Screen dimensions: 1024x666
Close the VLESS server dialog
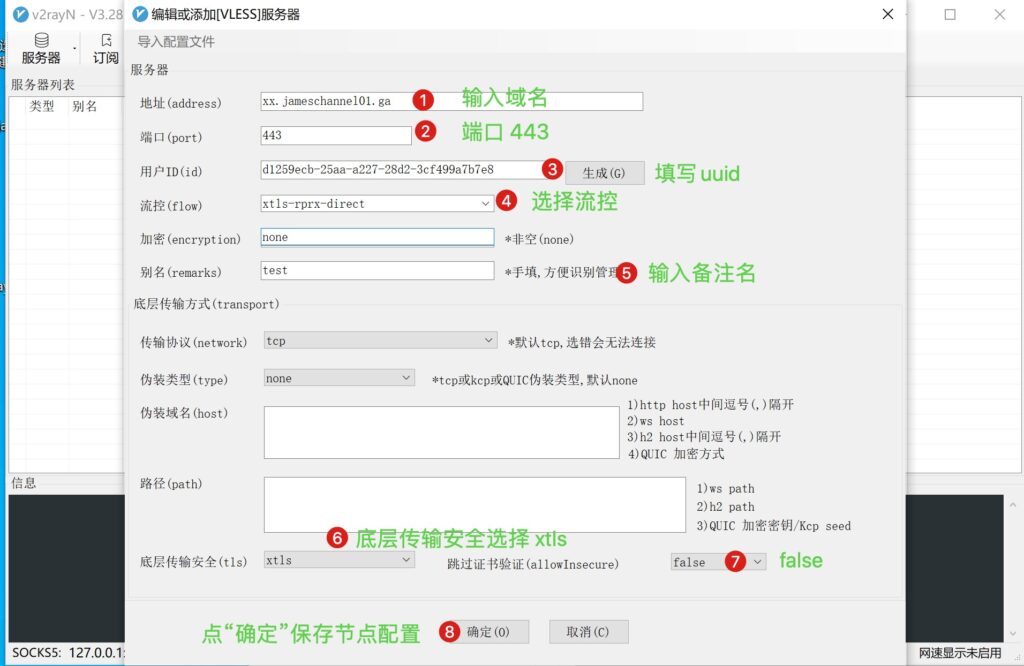coord(888,14)
